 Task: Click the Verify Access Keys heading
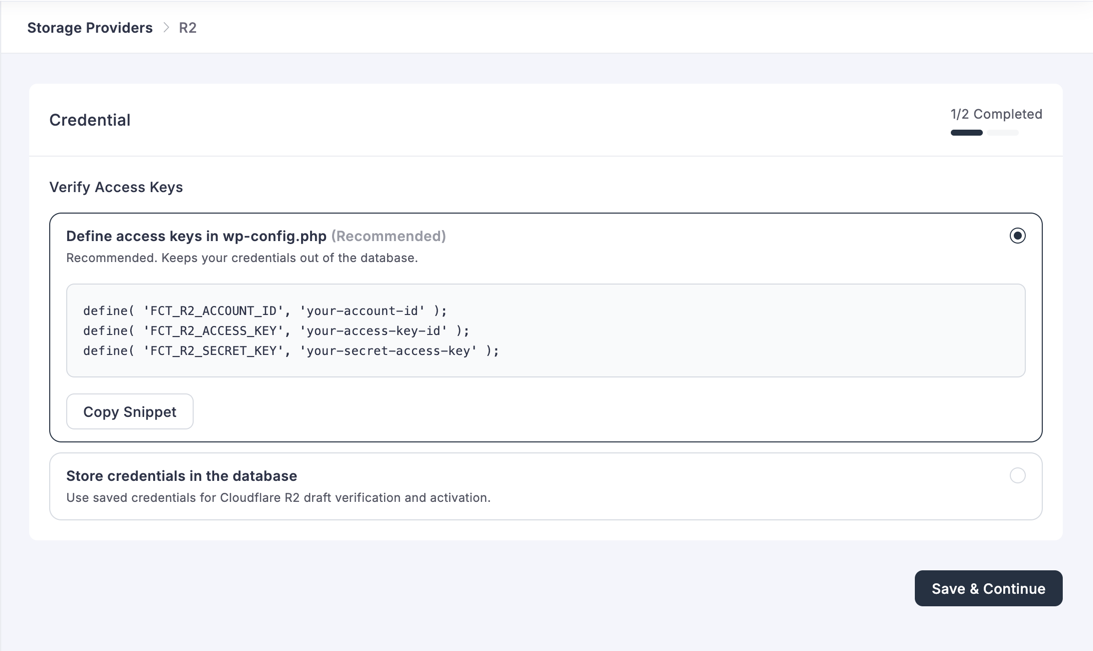point(116,187)
